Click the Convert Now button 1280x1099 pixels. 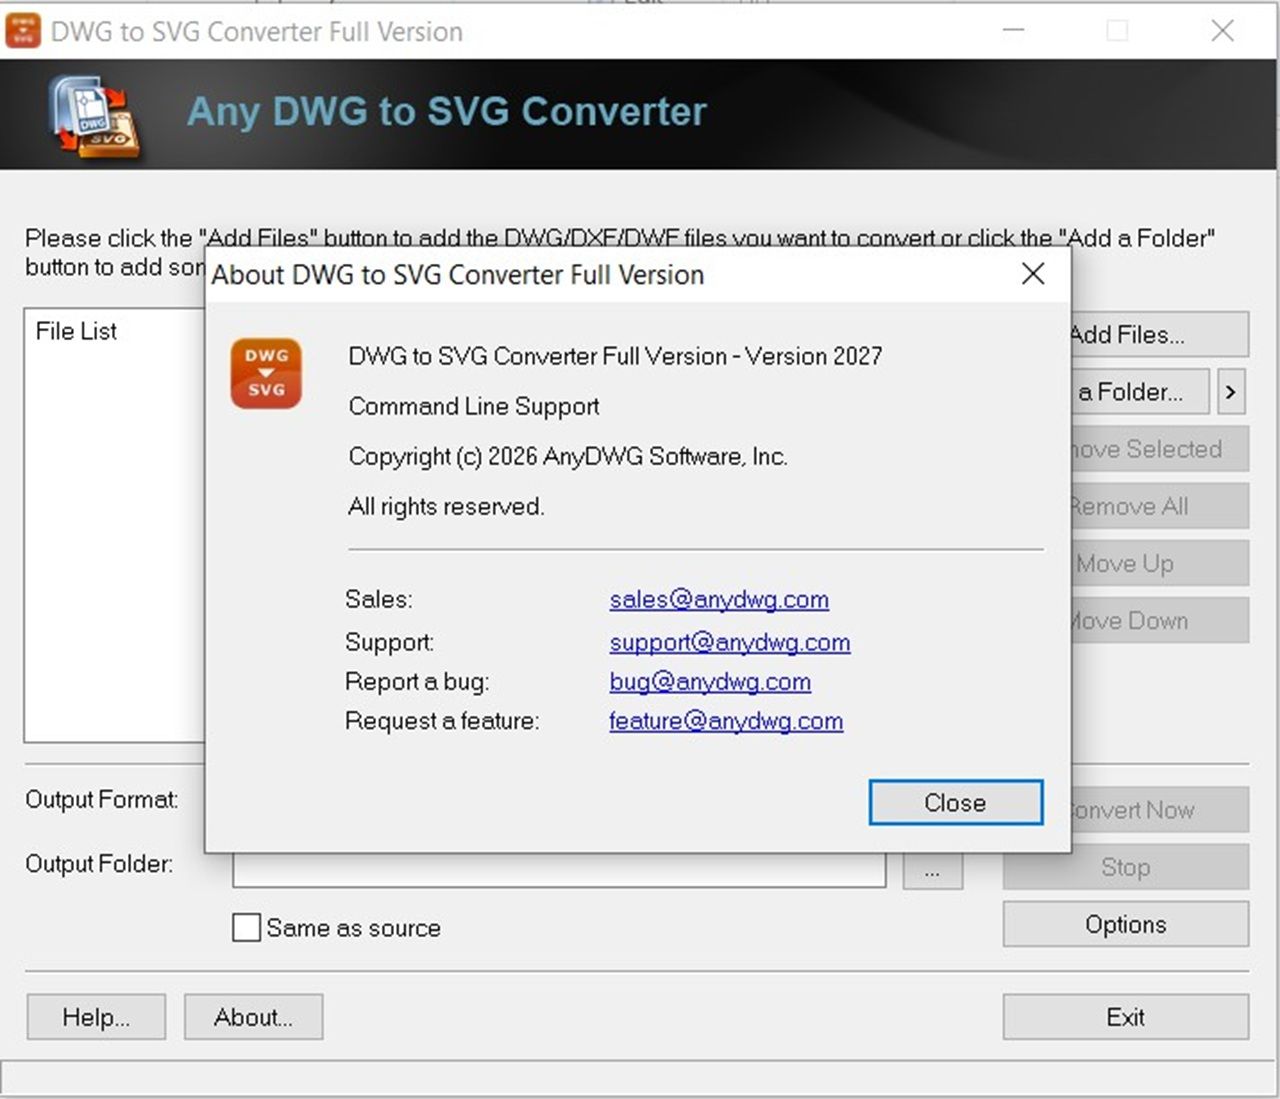(x=1160, y=810)
